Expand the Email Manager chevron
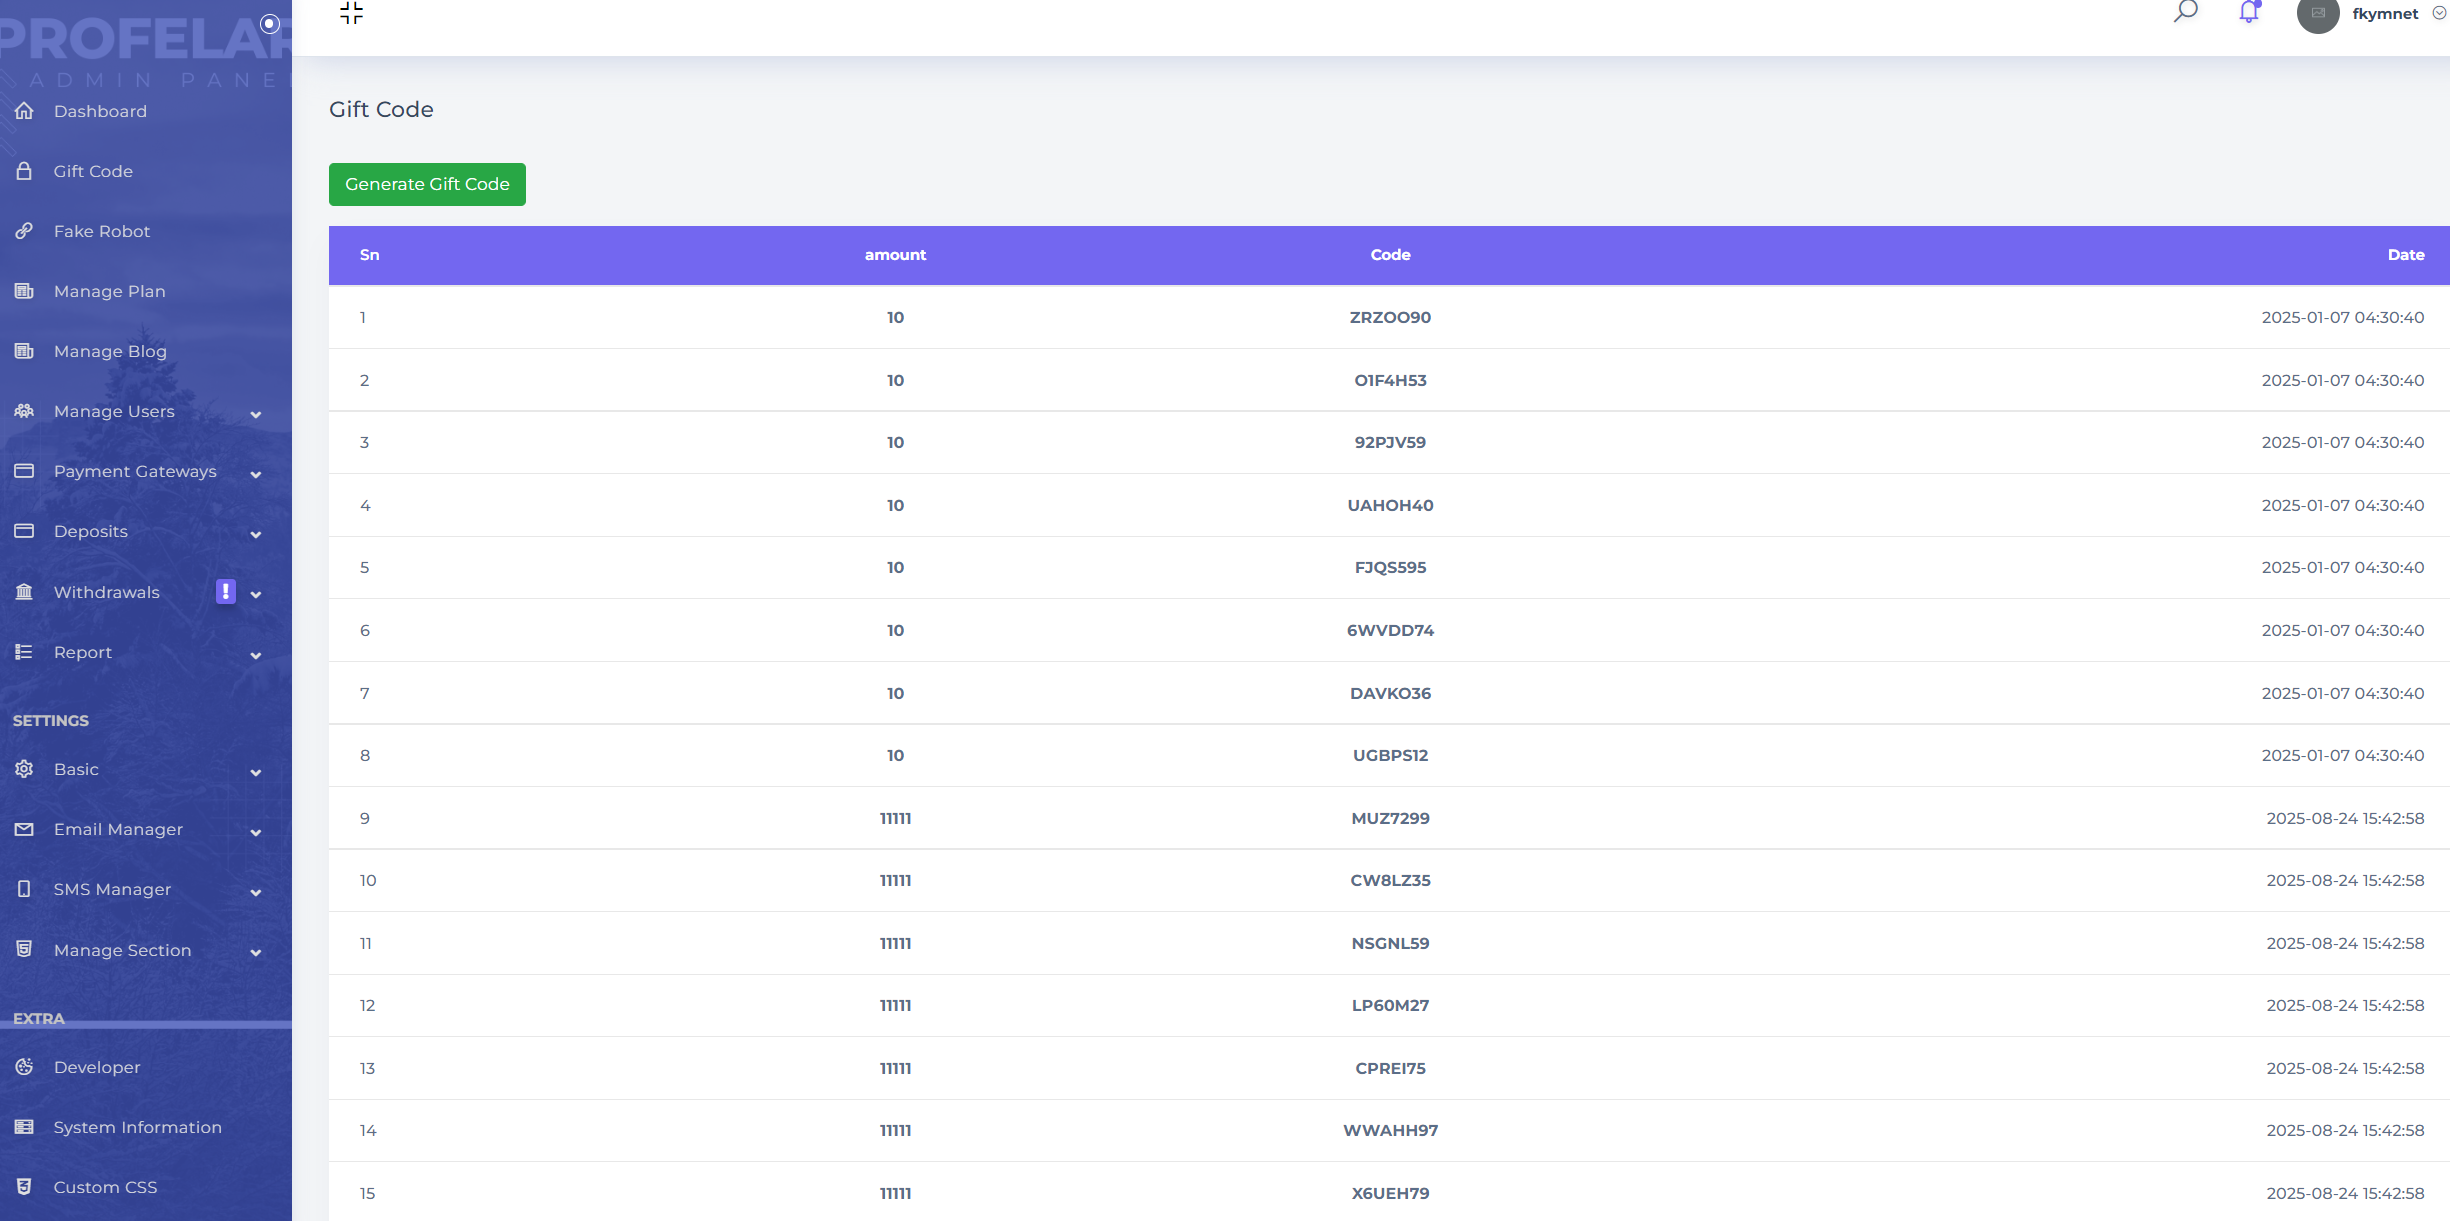This screenshot has height=1221, width=2450. pyautogui.click(x=256, y=832)
